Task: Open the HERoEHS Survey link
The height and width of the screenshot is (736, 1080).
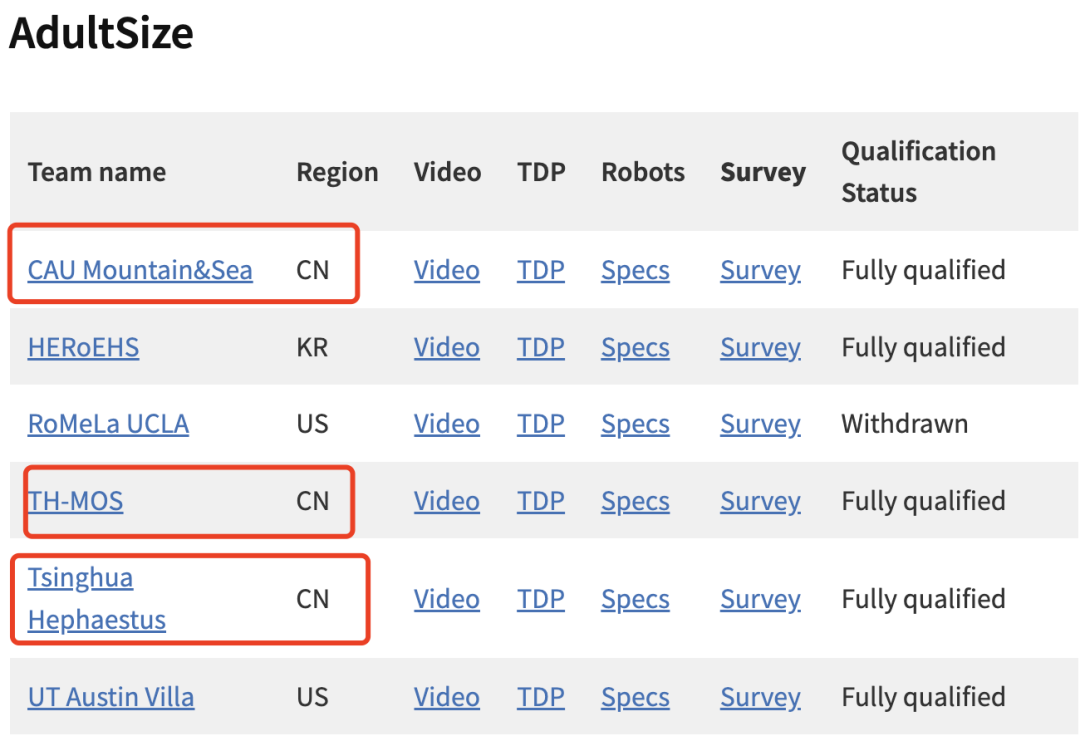Action: coord(760,347)
